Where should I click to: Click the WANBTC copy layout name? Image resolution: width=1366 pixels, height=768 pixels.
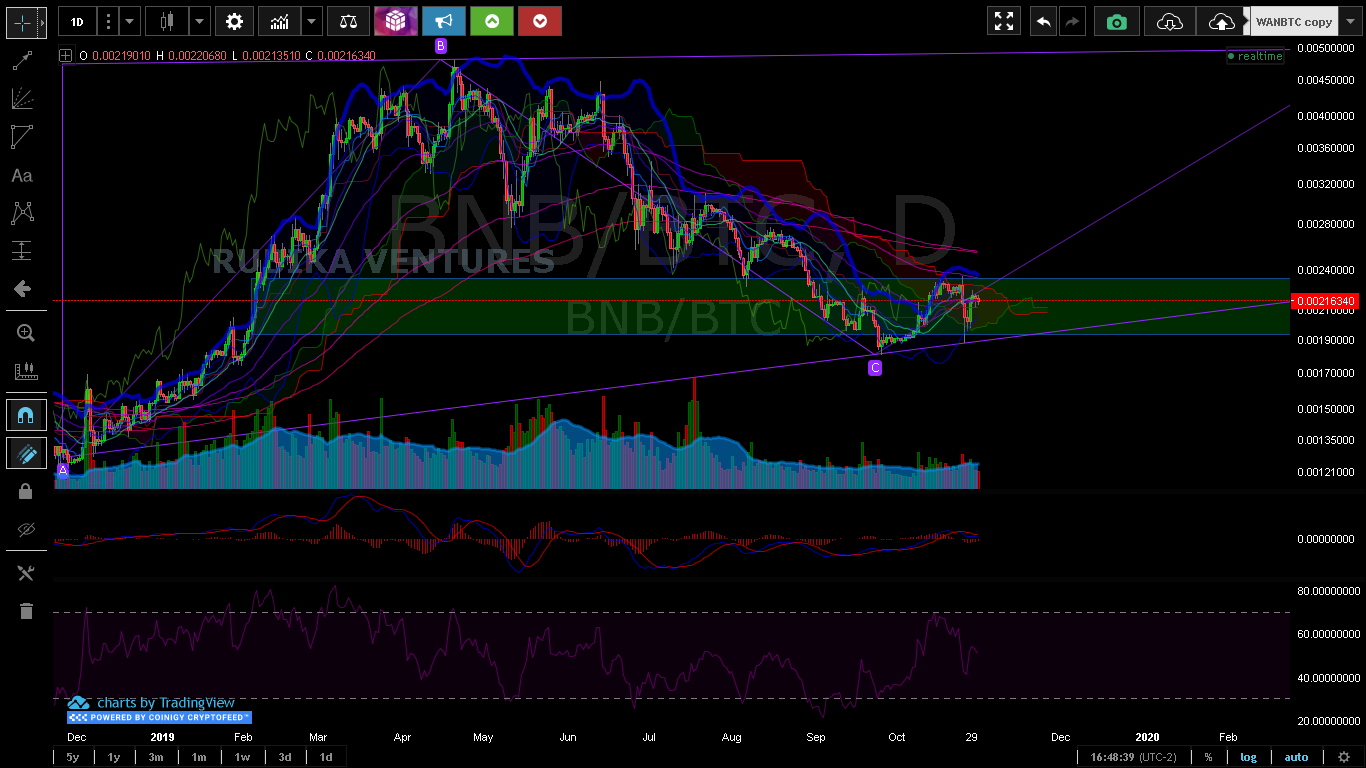click(1294, 21)
